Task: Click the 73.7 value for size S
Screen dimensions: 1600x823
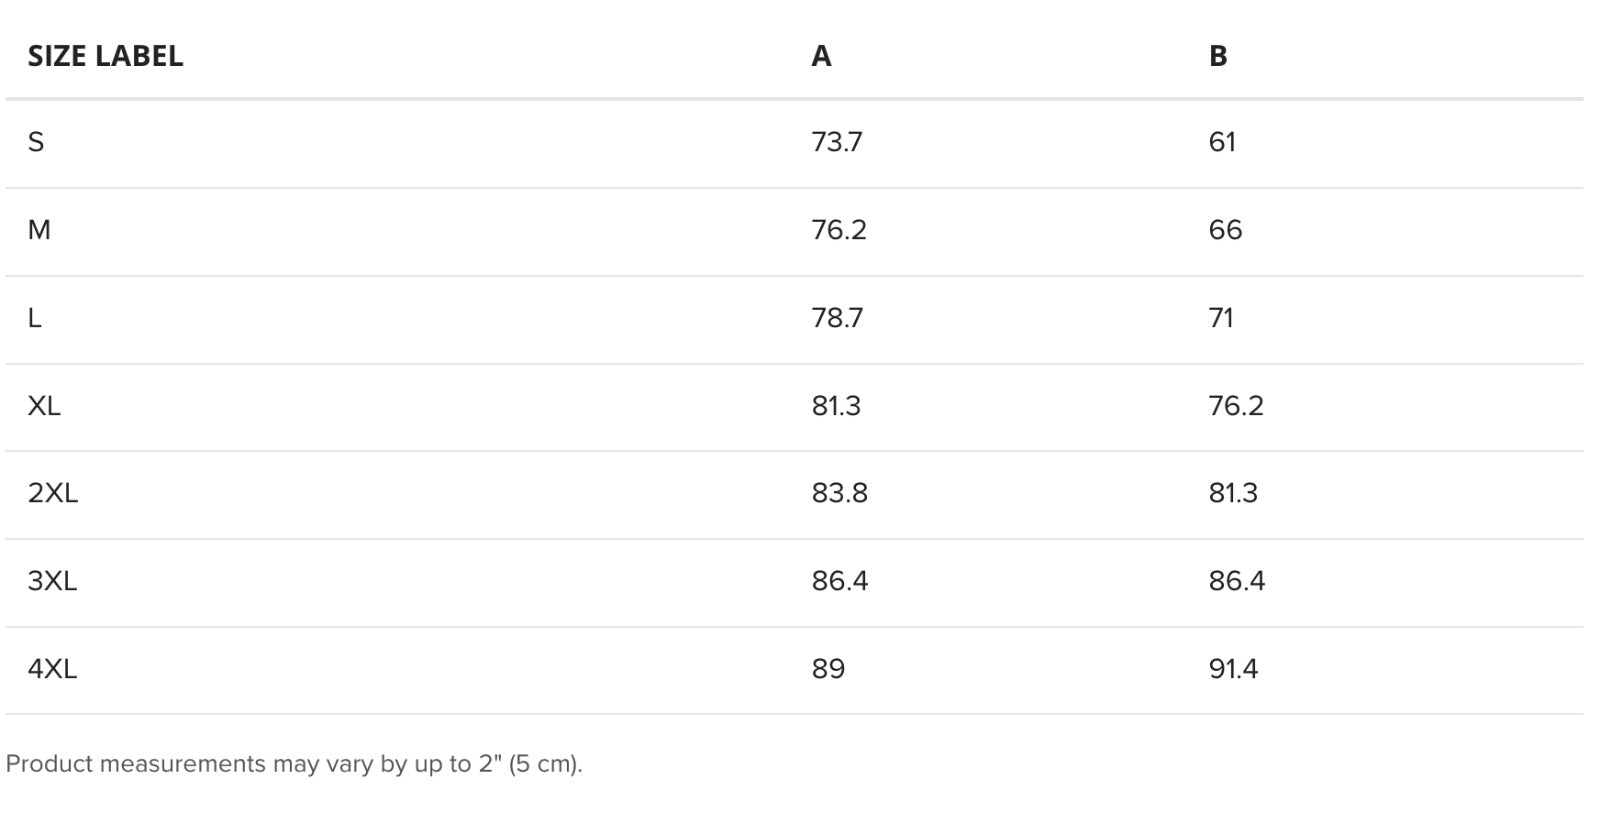Action: (837, 142)
